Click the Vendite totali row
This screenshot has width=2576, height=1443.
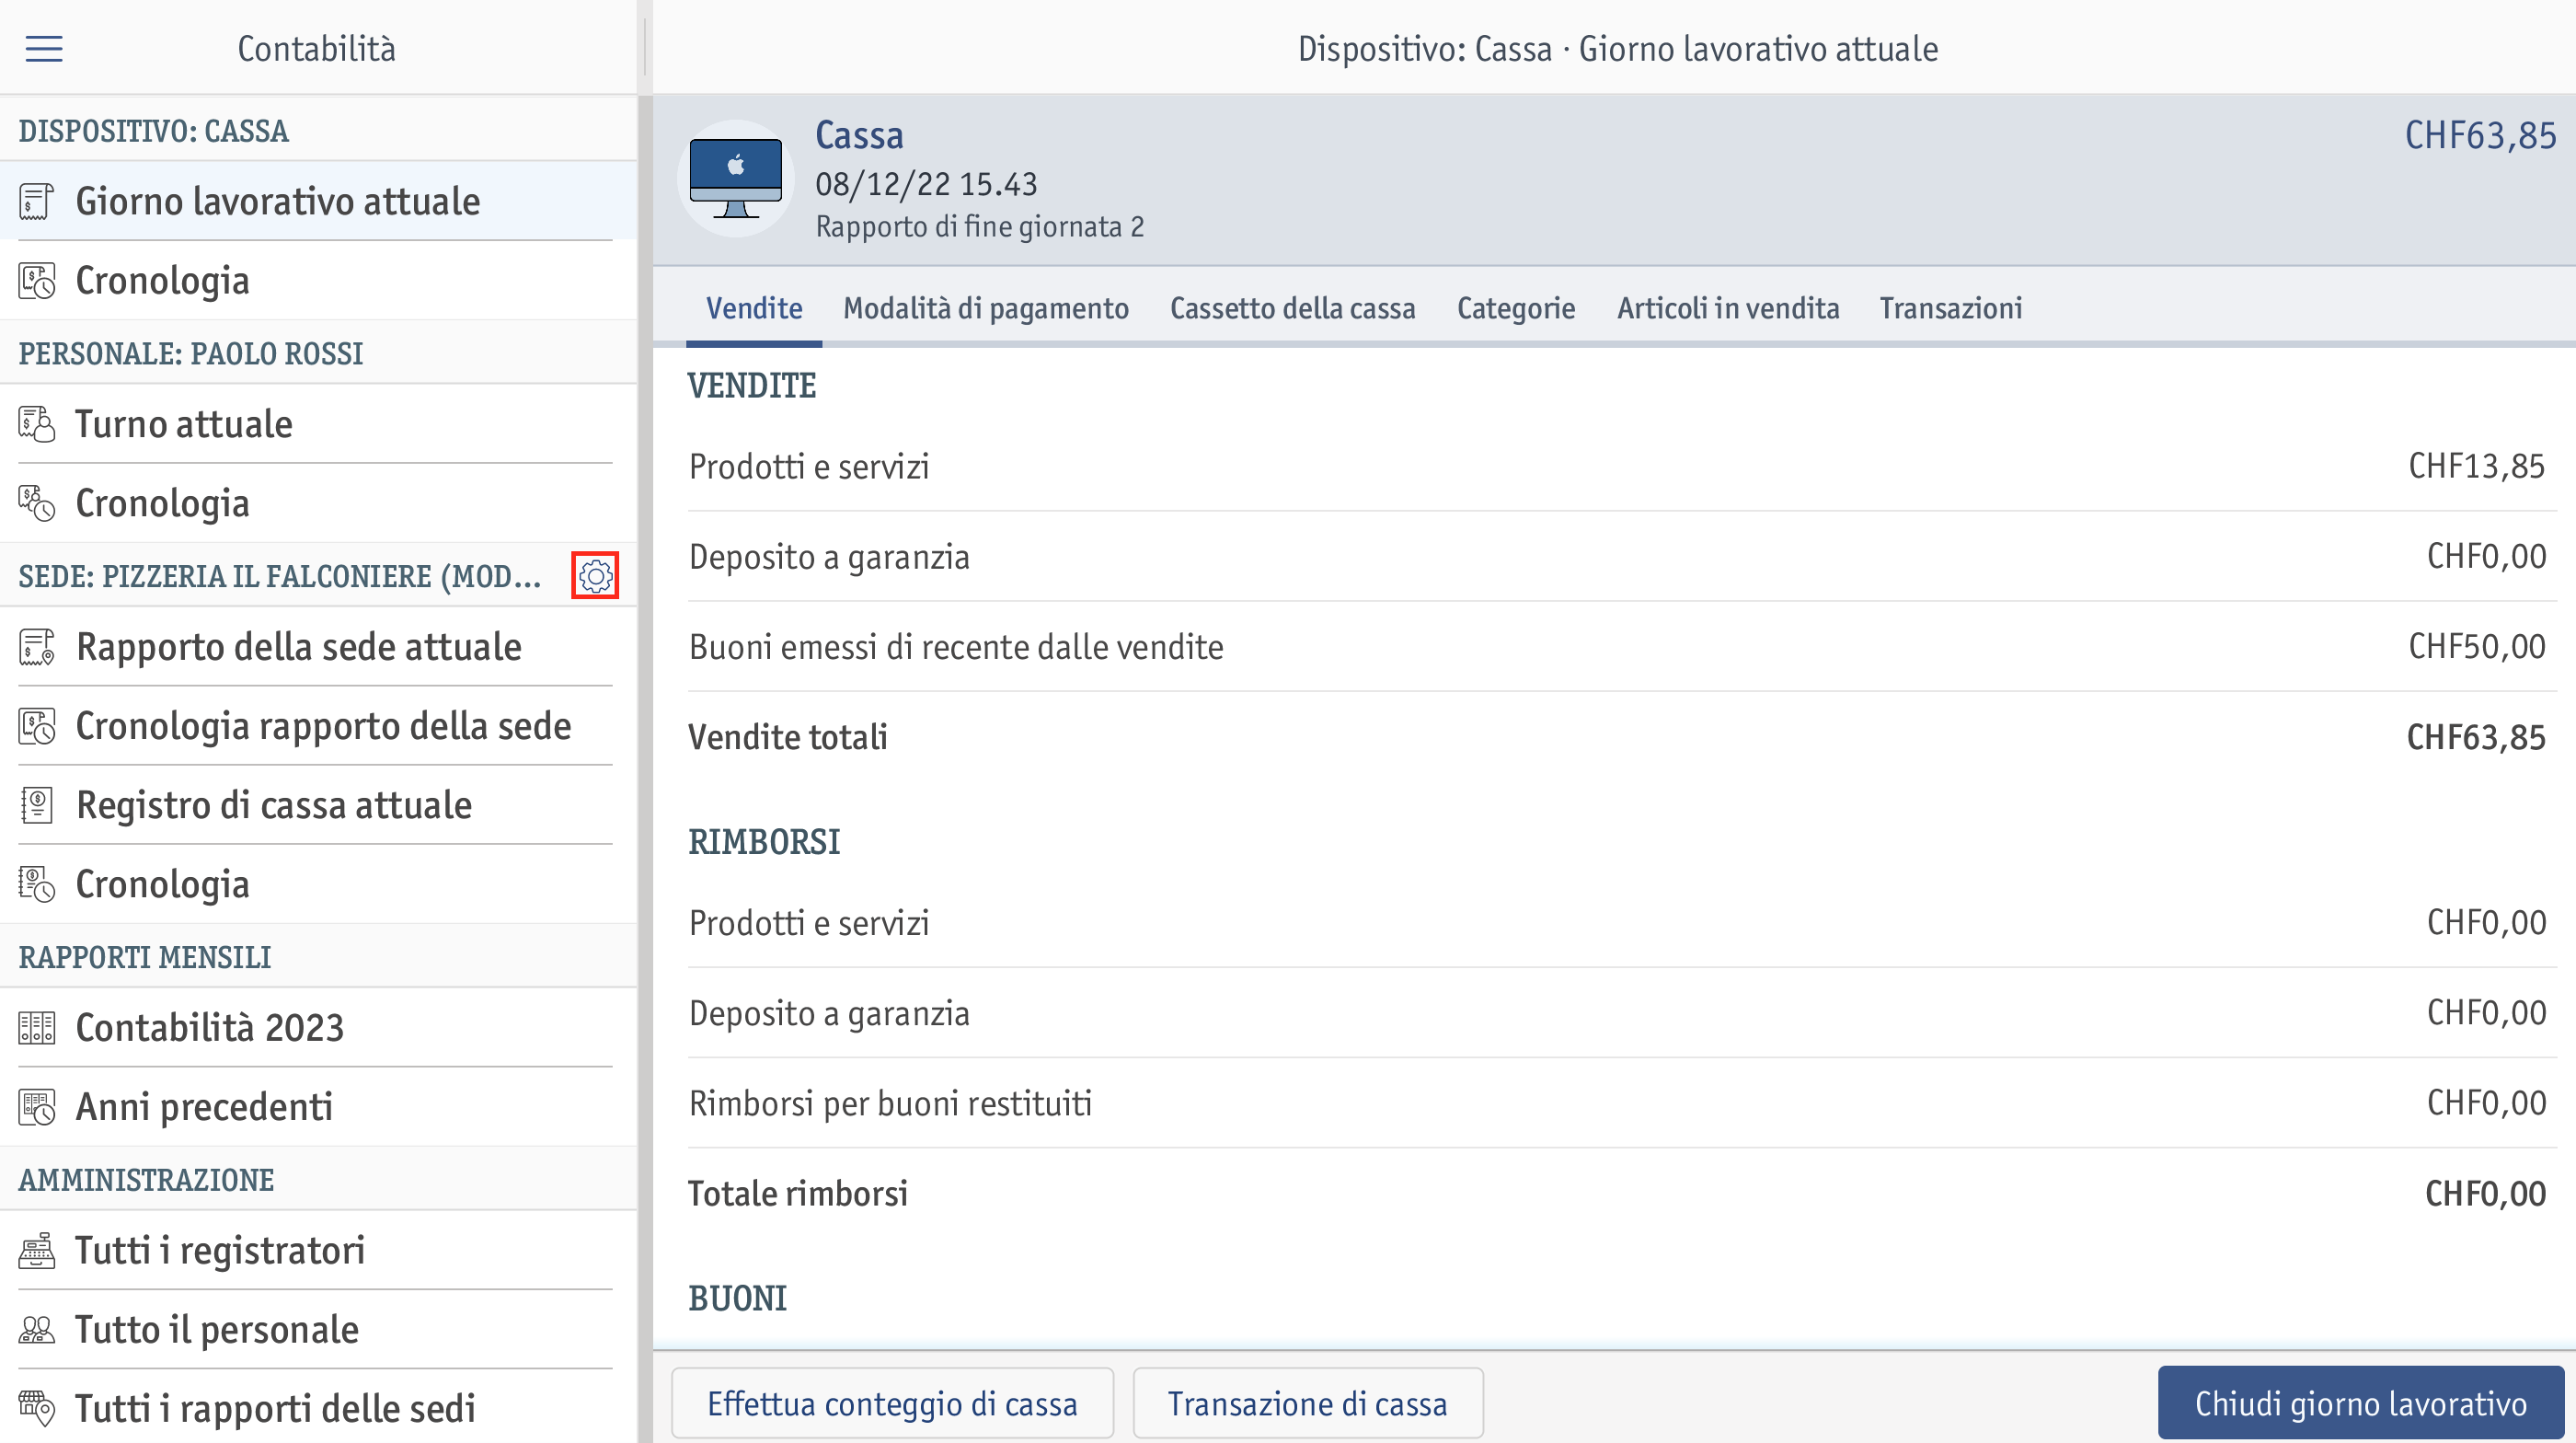pos(1621,737)
